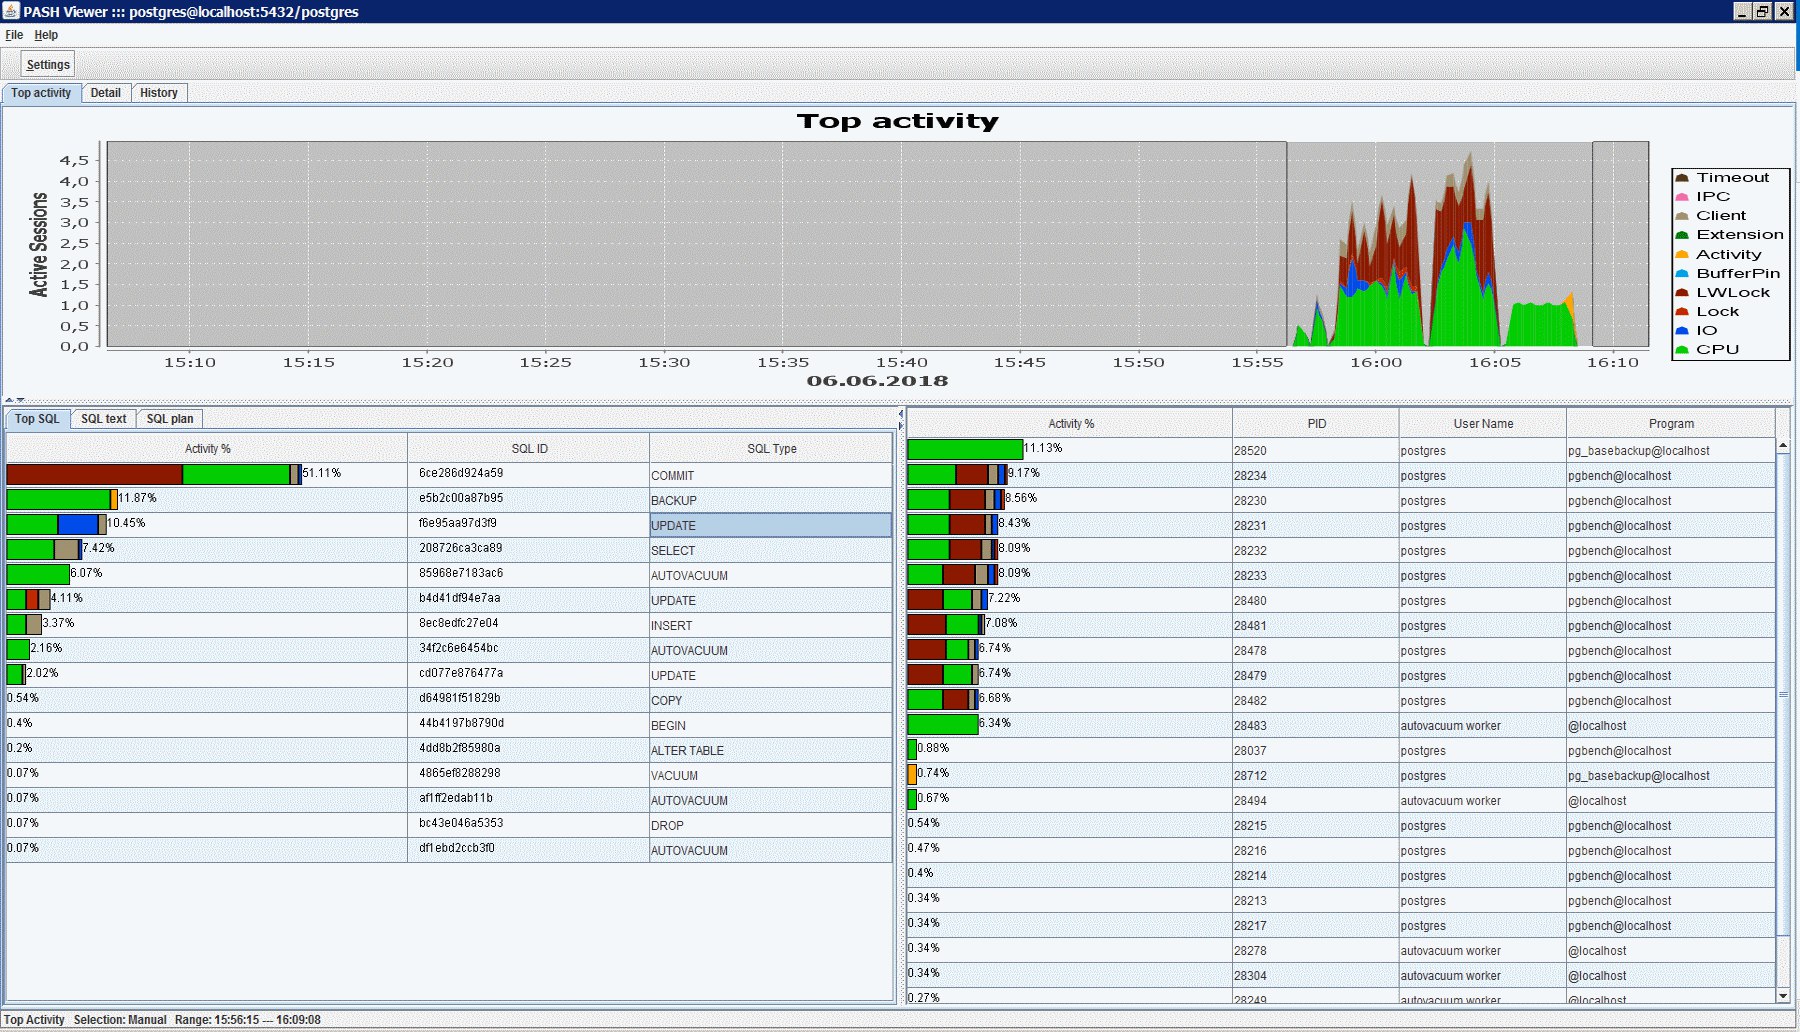Click the Activity legend marker
The image size is (1800, 1032).
pos(1682,255)
